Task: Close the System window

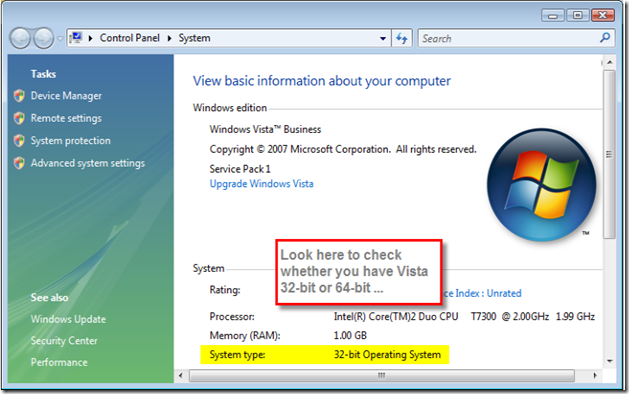Action: tap(603, 16)
